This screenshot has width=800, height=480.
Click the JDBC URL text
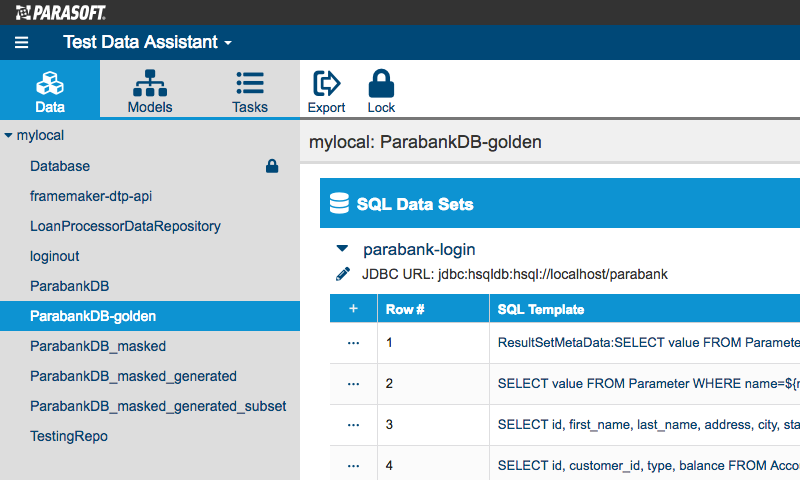[515, 274]
